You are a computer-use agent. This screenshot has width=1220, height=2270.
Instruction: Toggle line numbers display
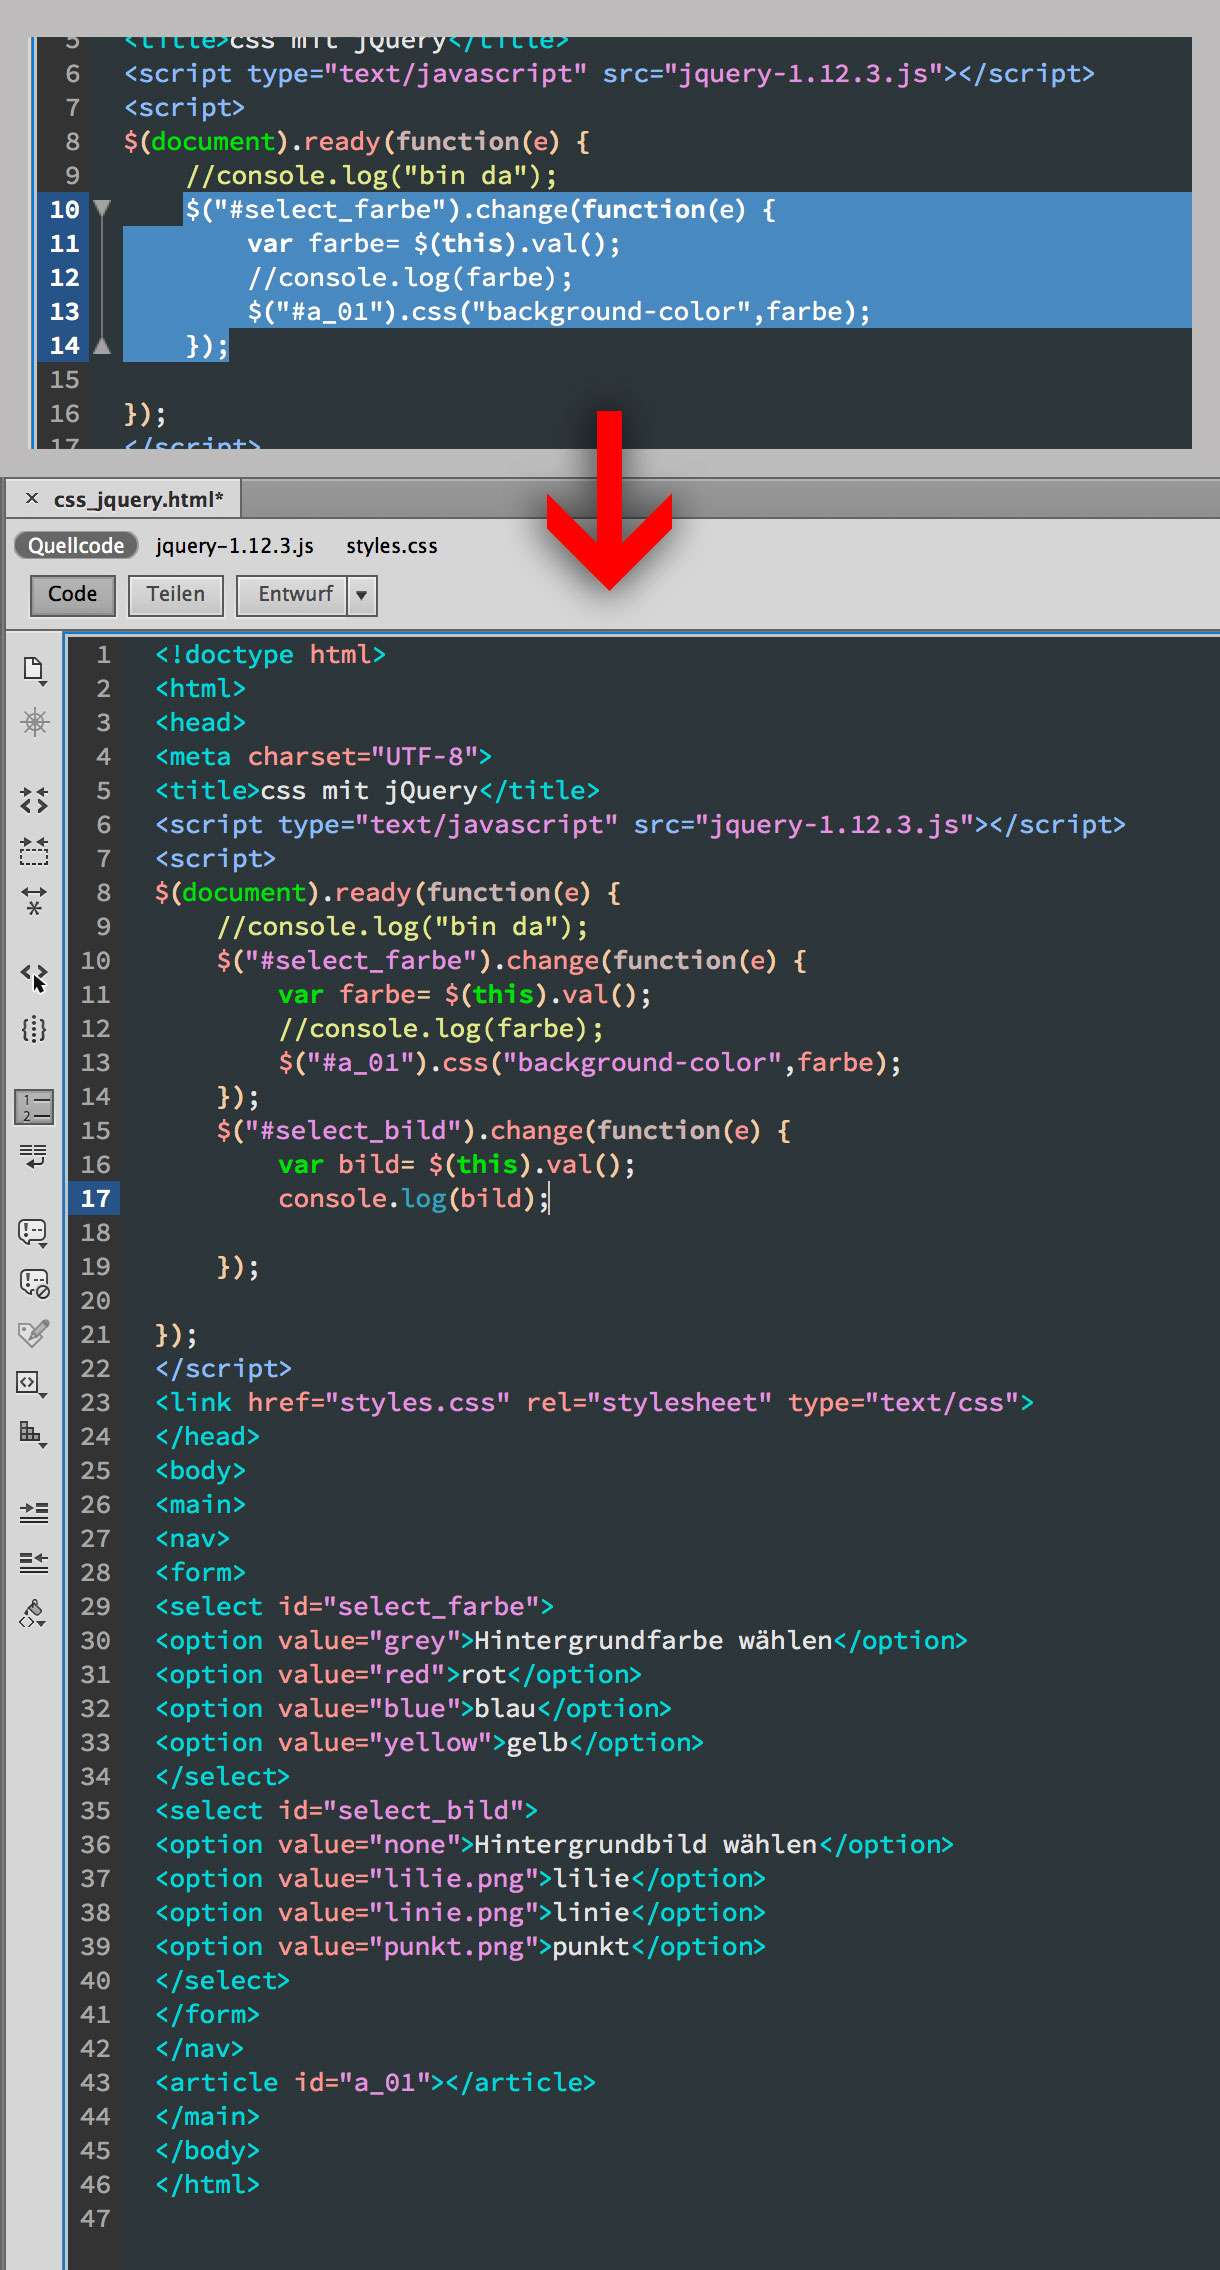[x=34, y=1107]
